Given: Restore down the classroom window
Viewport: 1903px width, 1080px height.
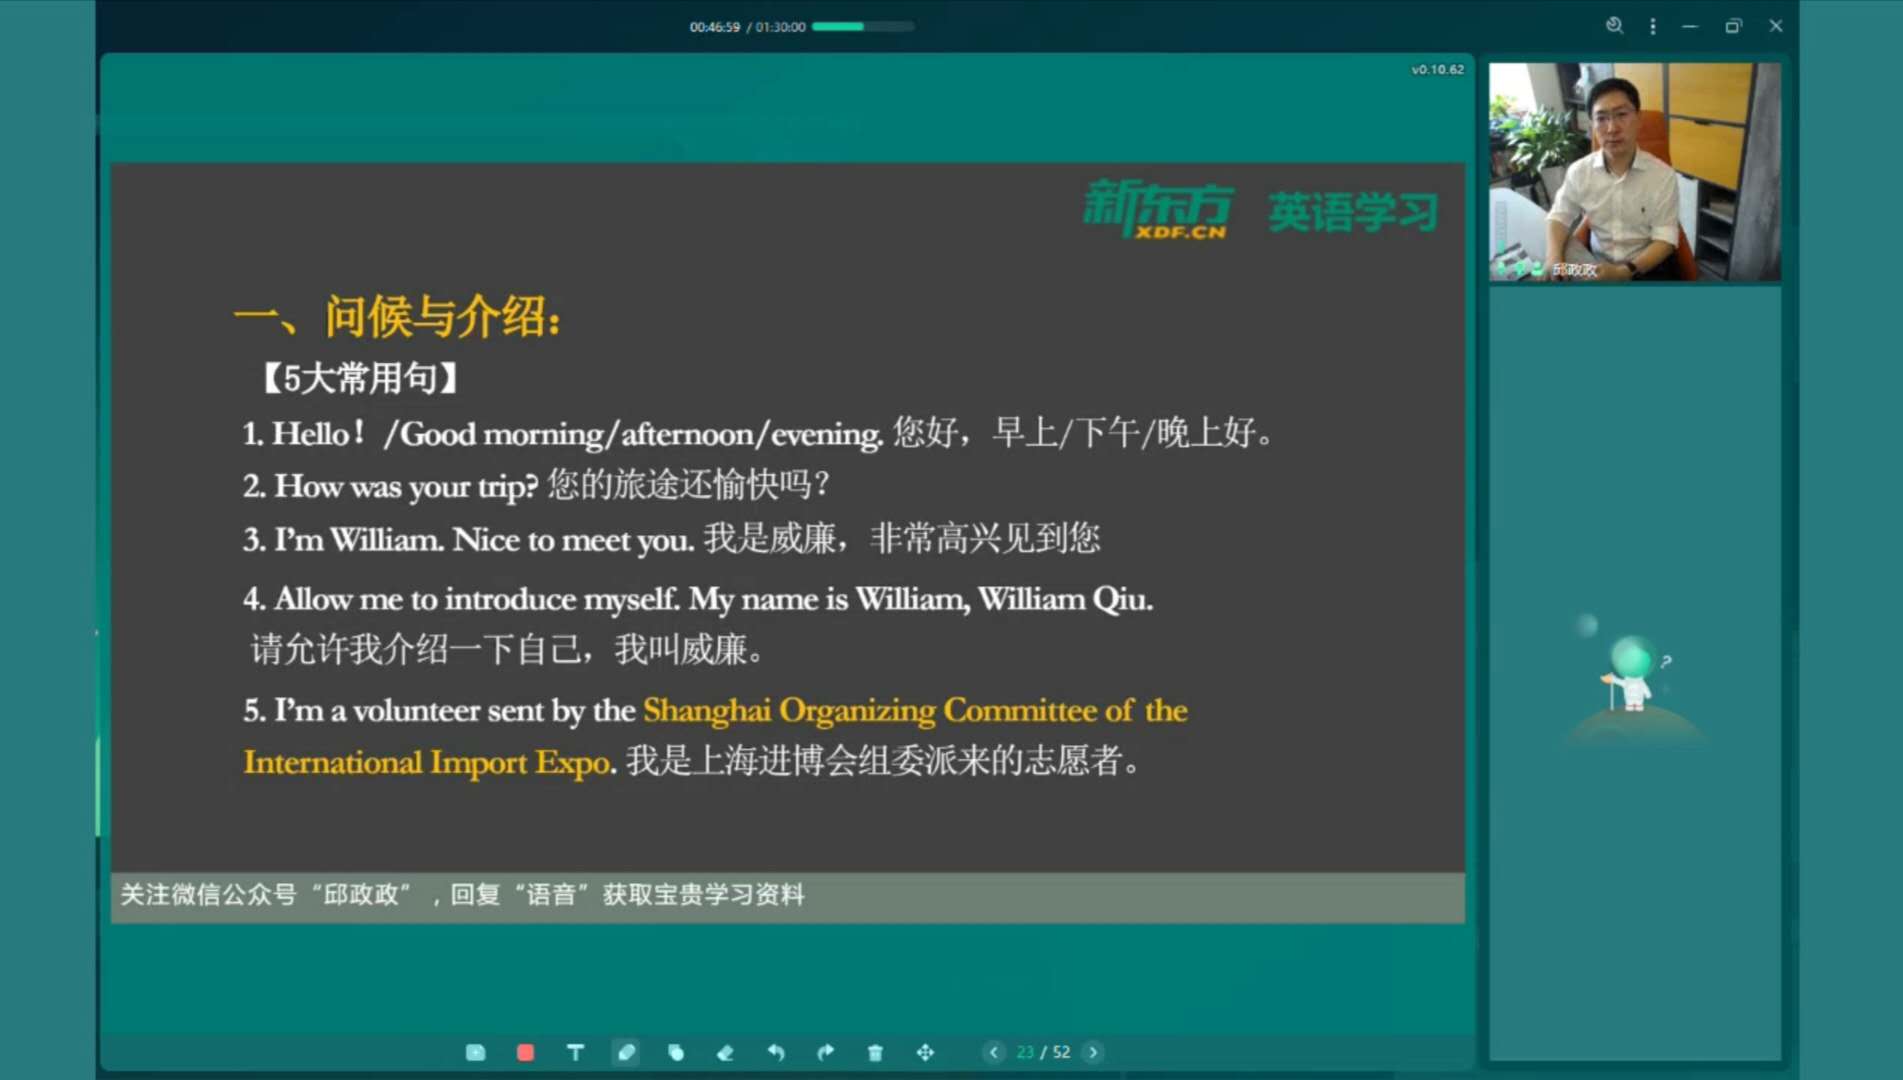Looking at the screenshot, I should pyautogui.click(x=1733, y=26).
